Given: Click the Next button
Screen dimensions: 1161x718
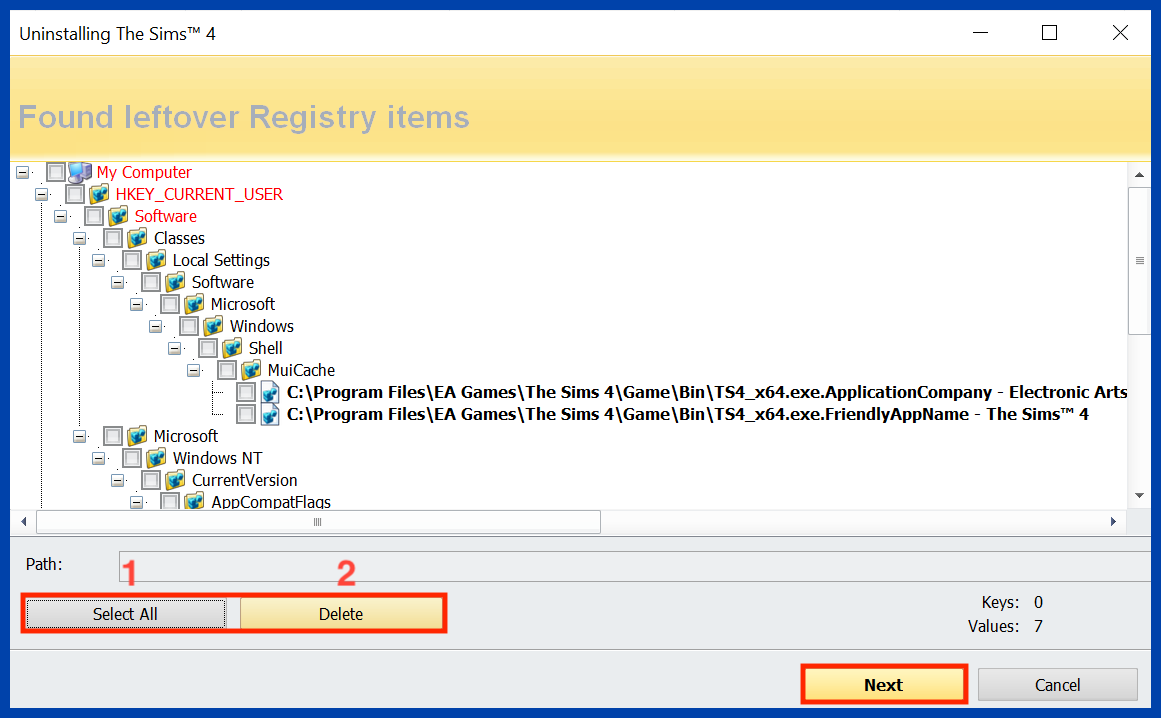Looking at the screenshot, I should pyautogui.click(x=883, y=685).
